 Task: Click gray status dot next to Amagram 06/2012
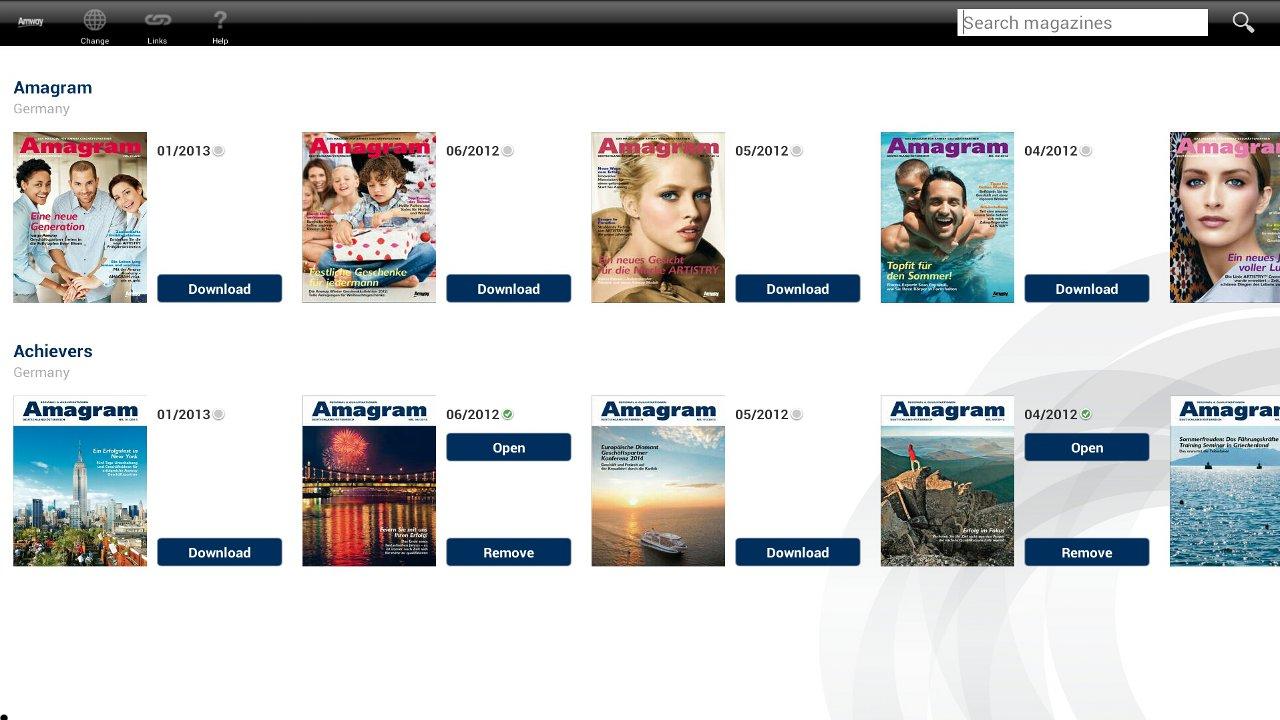[x=507, y=151]
